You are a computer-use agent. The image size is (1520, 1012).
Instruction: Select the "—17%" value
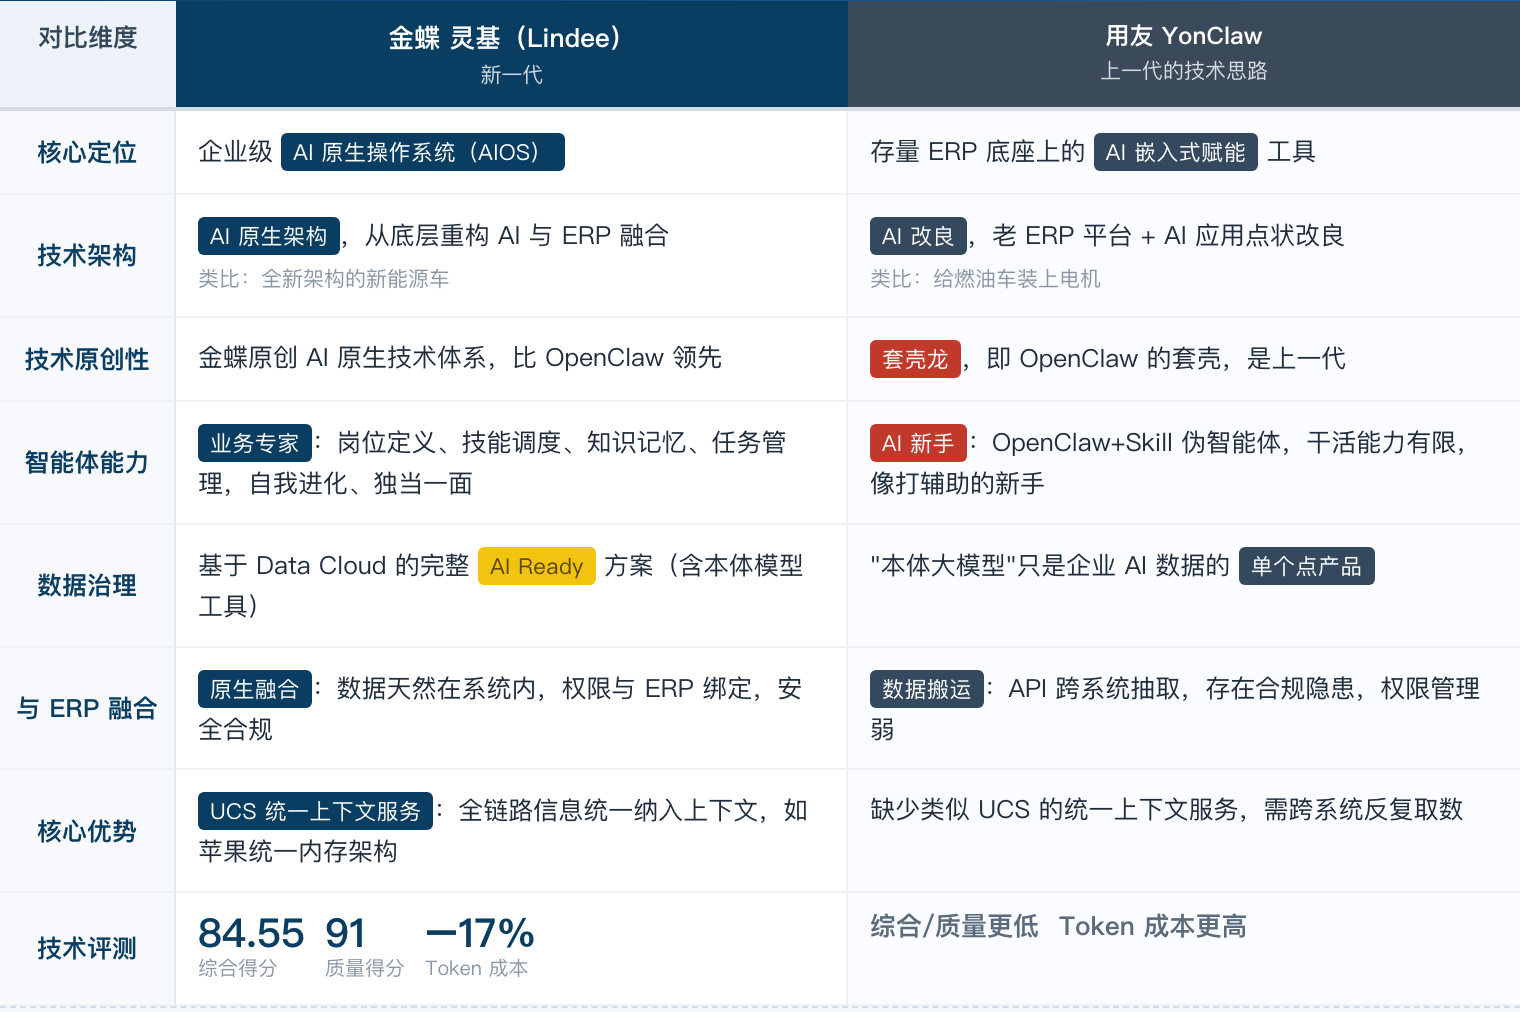[480, 933]
